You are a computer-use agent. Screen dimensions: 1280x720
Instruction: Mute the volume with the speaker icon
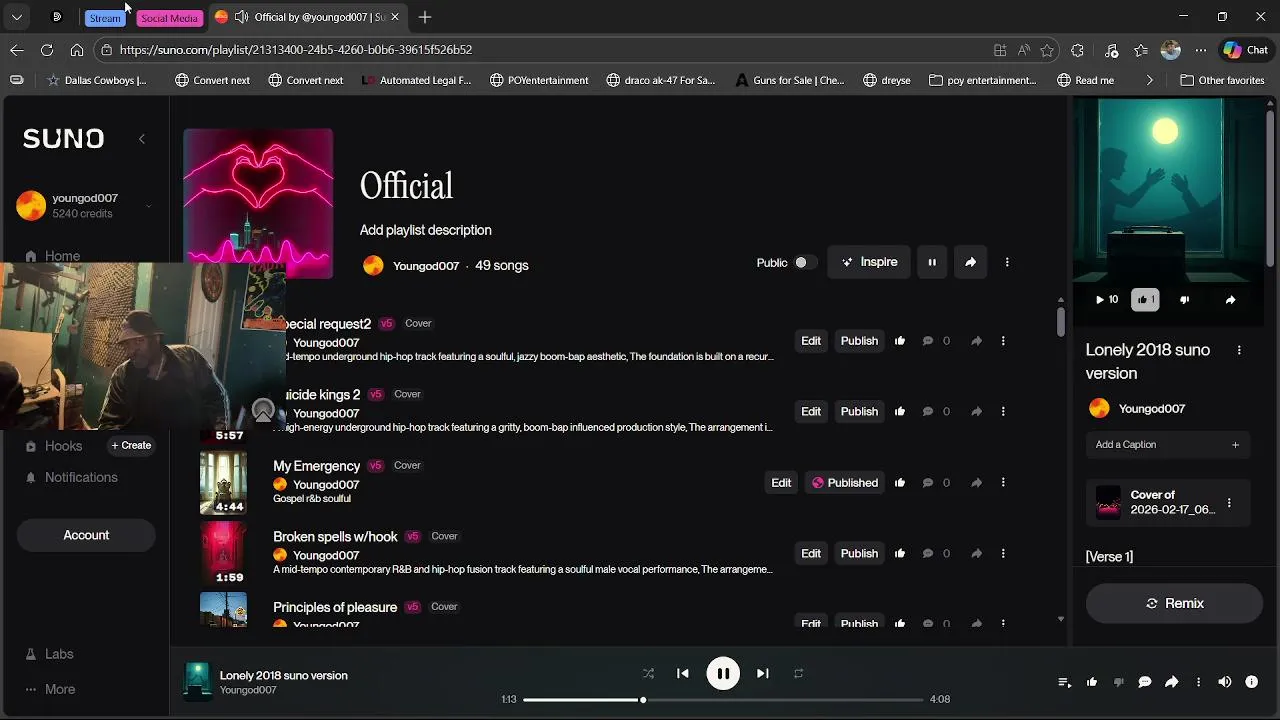pyautogui.click(x=1225, y=682)
